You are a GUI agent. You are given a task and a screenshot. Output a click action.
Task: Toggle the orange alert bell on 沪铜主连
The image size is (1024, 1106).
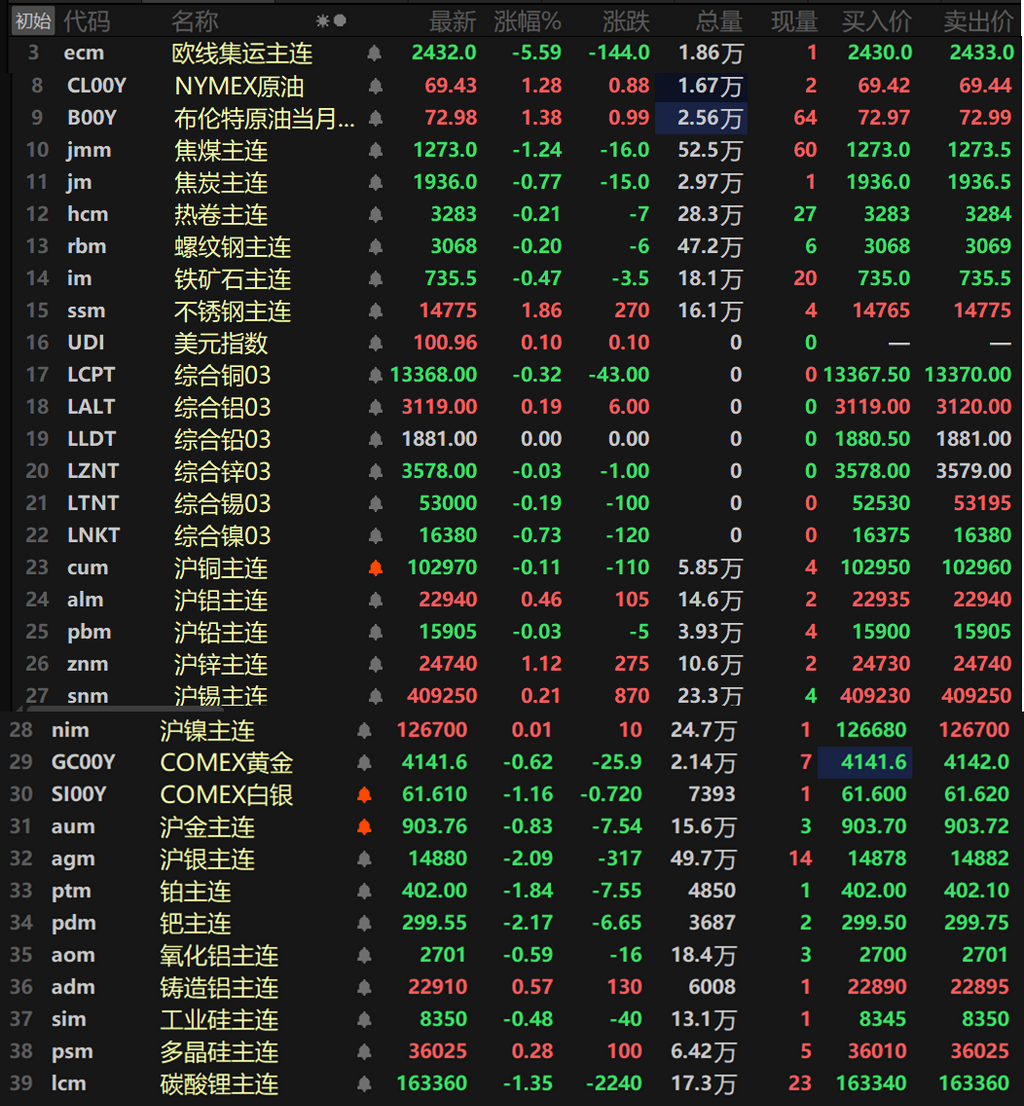[x=376, y=568]
